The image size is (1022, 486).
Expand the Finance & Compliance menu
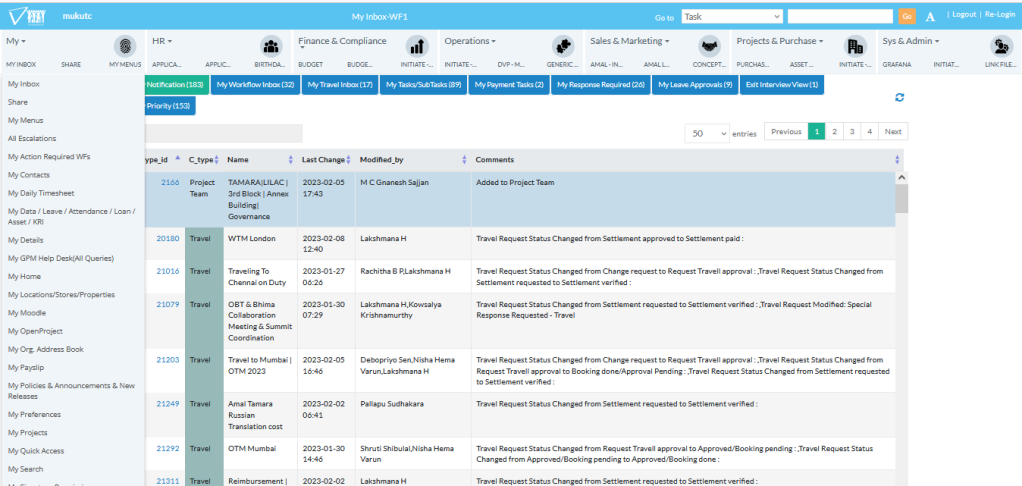(x=342, y=42)
